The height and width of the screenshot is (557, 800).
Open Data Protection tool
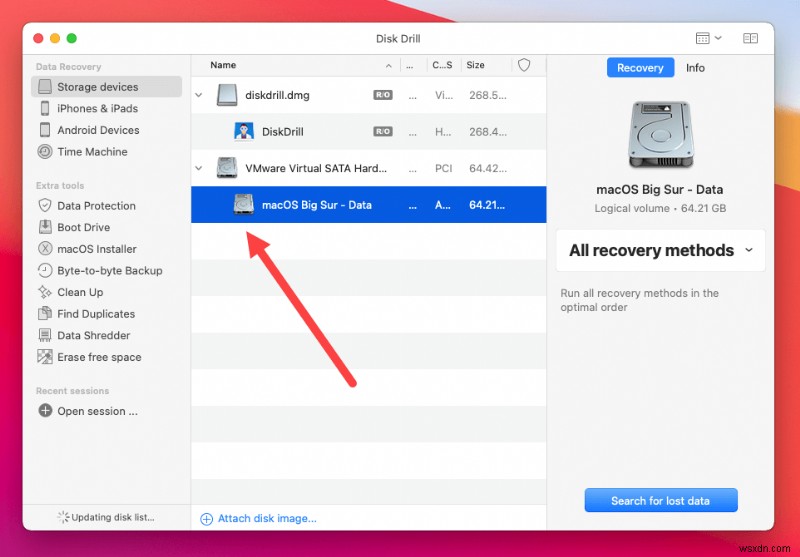click(x=96, y=206)
